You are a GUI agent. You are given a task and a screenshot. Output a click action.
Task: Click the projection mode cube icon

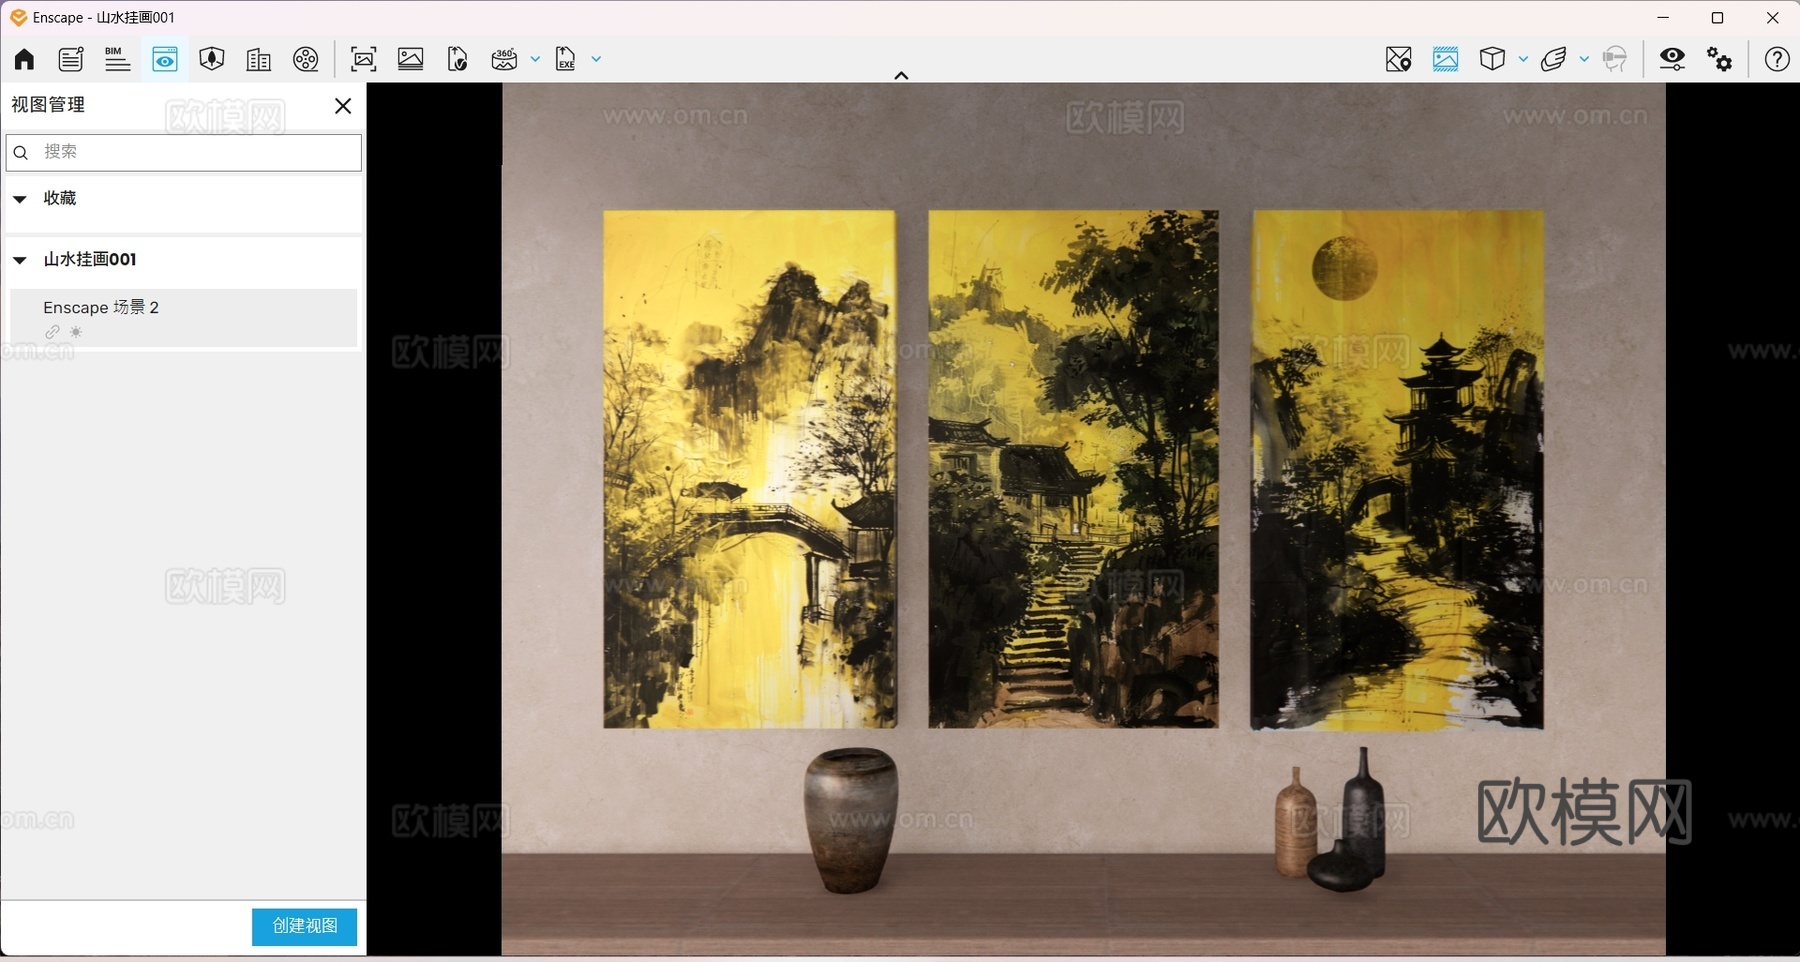pyautogui.click(x=1492, y=59)
